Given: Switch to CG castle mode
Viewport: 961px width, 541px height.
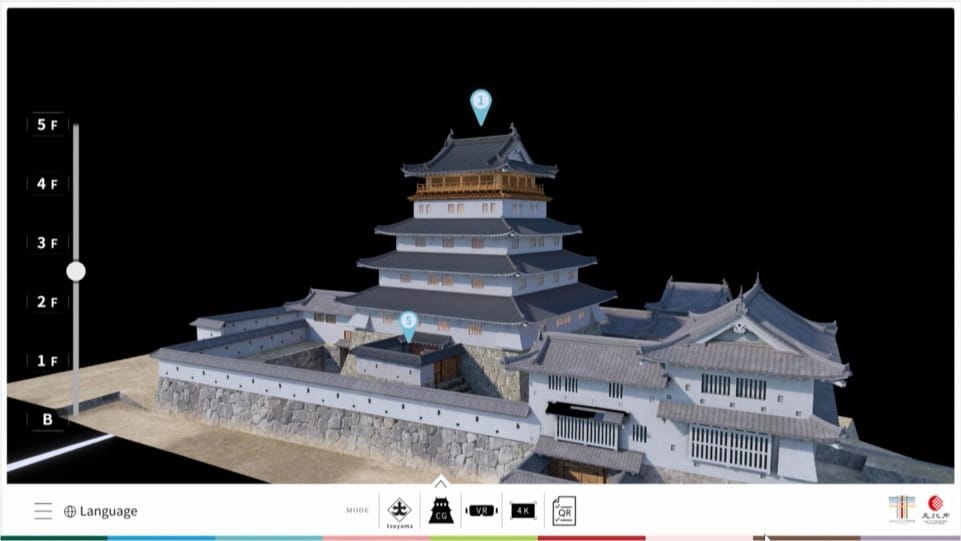Looking at the screenshot, I should [439, 511].
